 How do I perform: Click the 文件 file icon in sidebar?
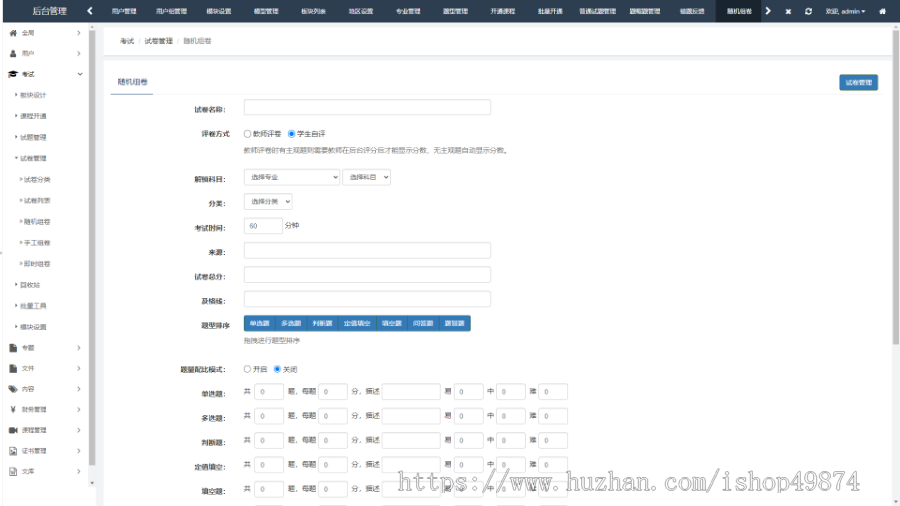click(13, 368)
